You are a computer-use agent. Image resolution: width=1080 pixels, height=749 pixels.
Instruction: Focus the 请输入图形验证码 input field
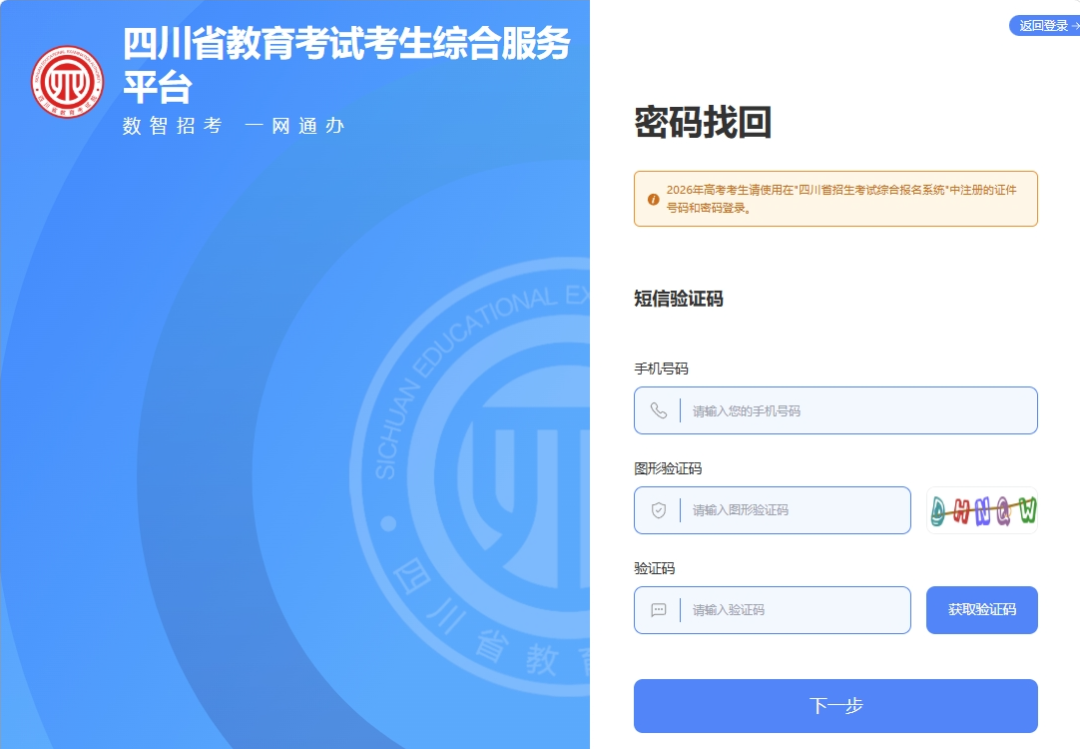point(772,510)
